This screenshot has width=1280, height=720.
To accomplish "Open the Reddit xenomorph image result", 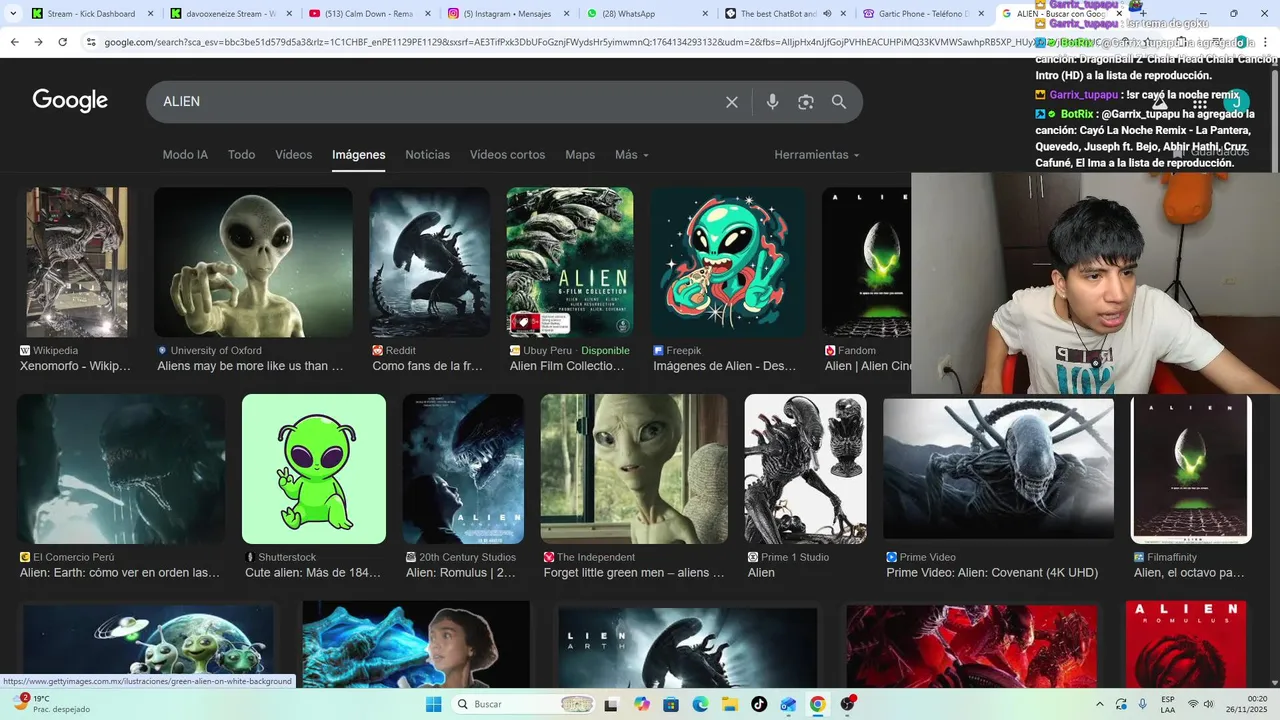I will 430,262.
